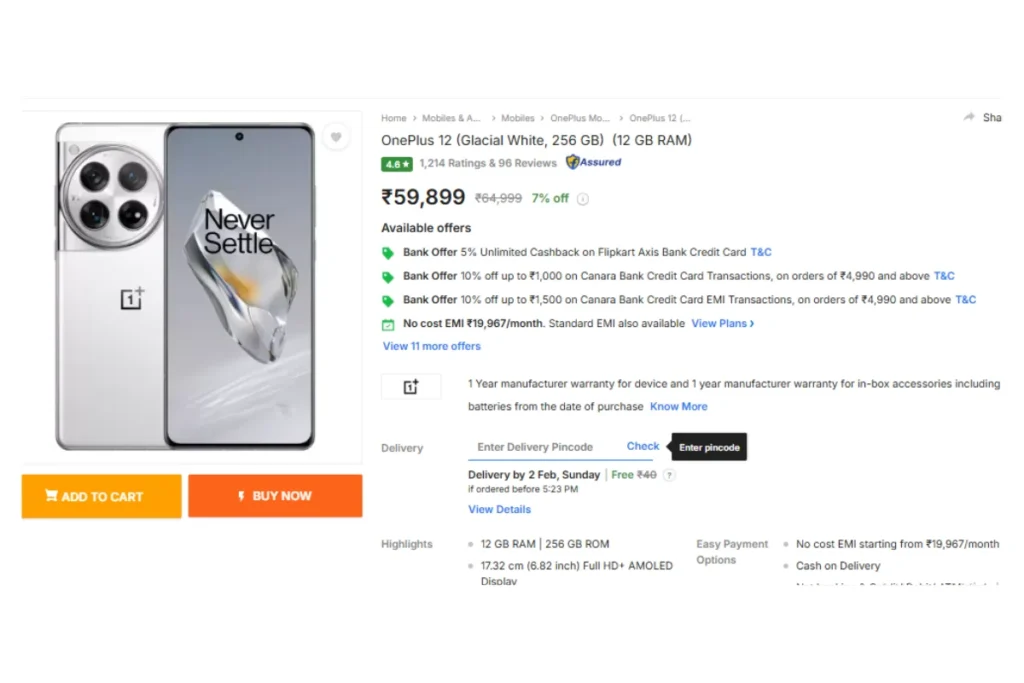This screenshot has height=683, width=1024.
Task: Open Mobiles breadcrumb link
Action: pyautogui.click(x=518, y=118)
